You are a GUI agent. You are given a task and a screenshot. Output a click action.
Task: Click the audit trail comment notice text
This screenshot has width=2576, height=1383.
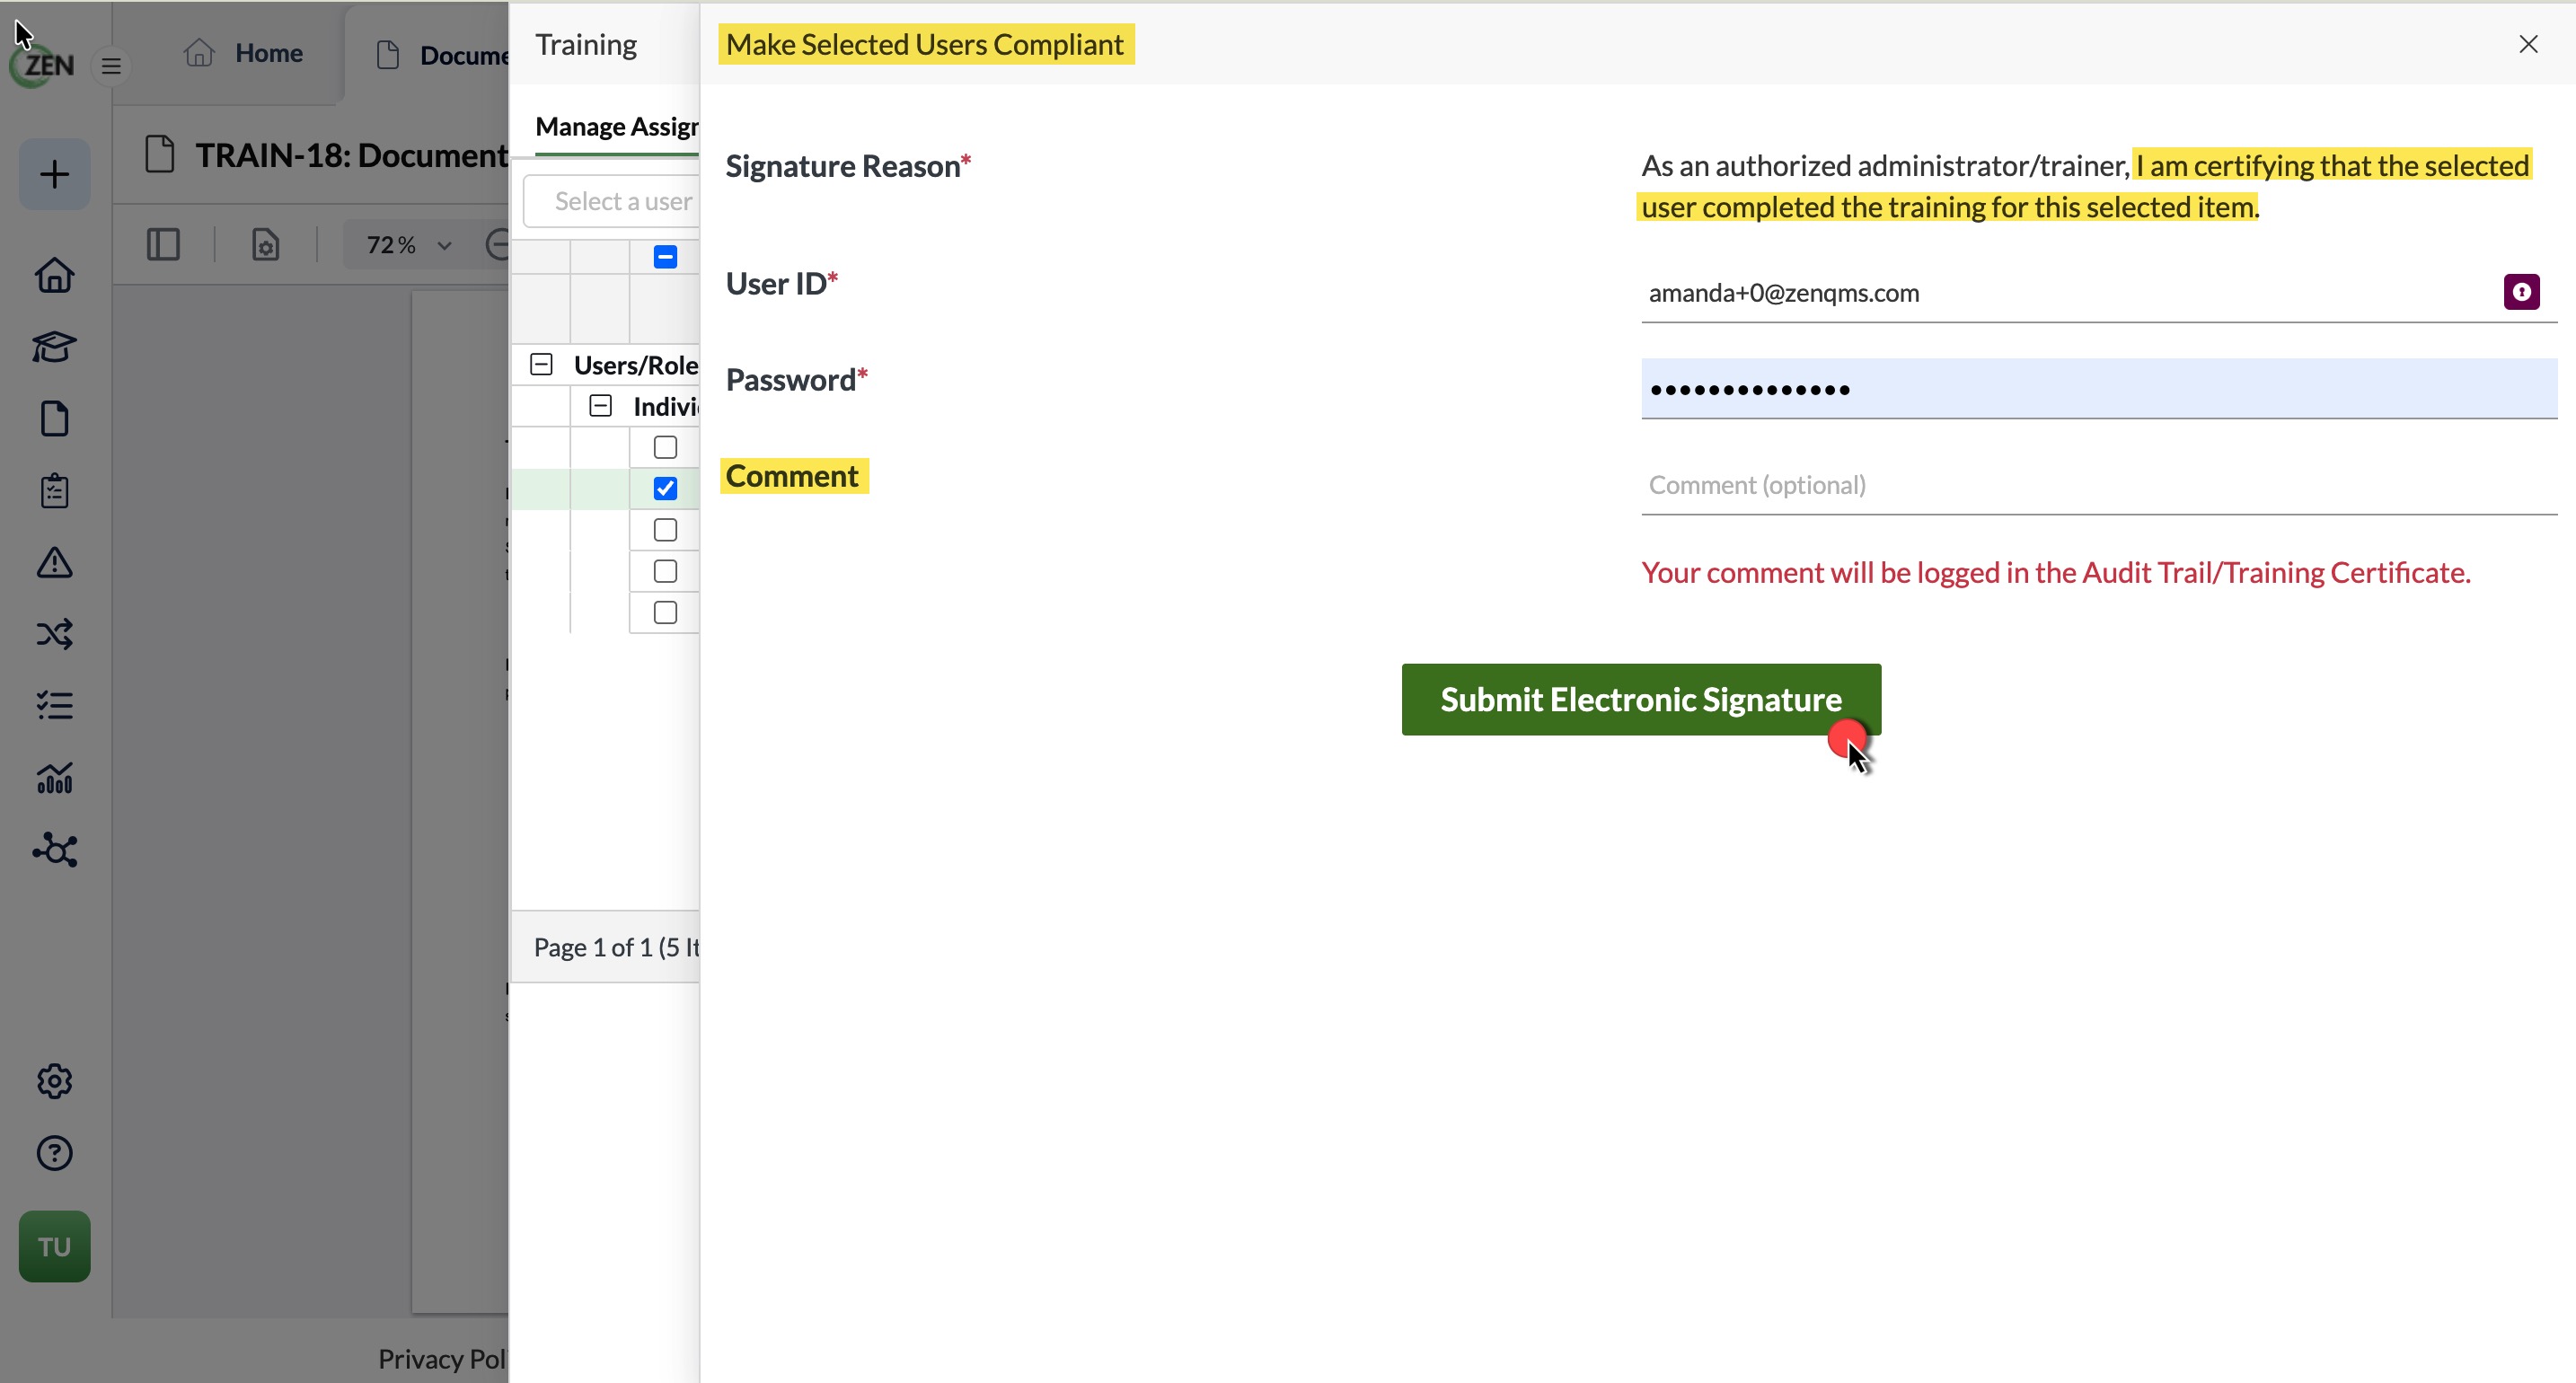[2056, 572]
